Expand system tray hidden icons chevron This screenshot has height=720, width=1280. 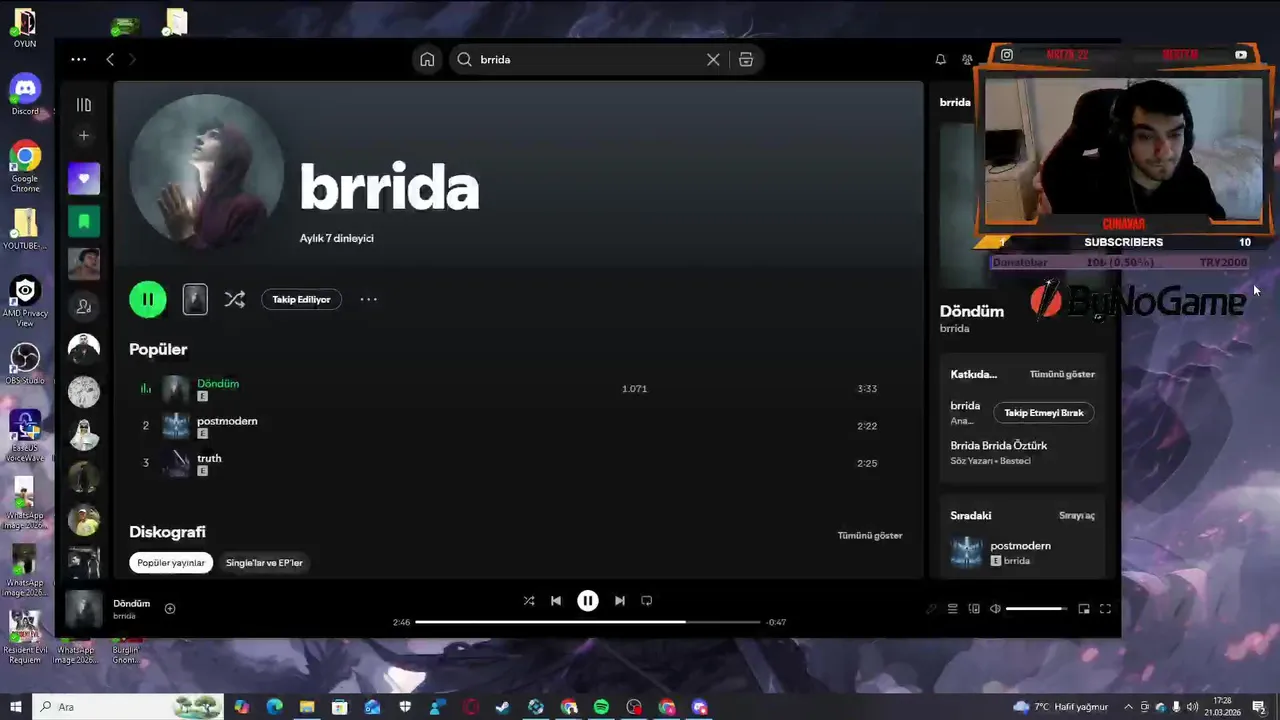[x=1128, y=707]
